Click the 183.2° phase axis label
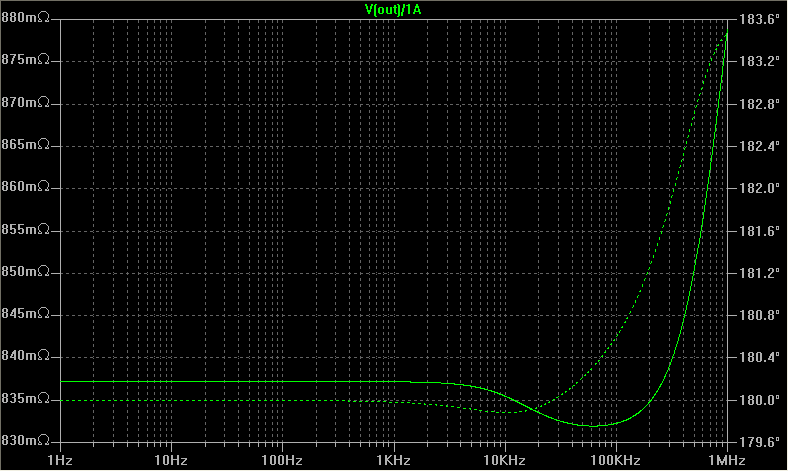Image resolution: width=789 pixels, height=471 pixels. 759,61
